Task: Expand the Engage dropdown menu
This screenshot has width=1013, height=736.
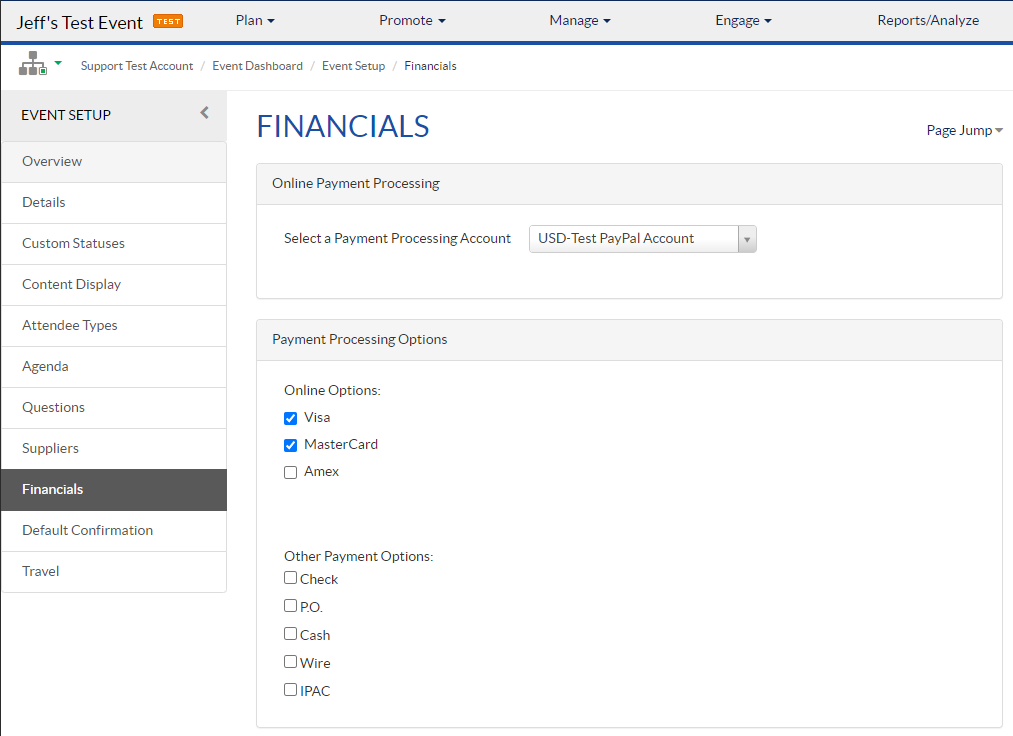Action: click(x=744, y=21)
